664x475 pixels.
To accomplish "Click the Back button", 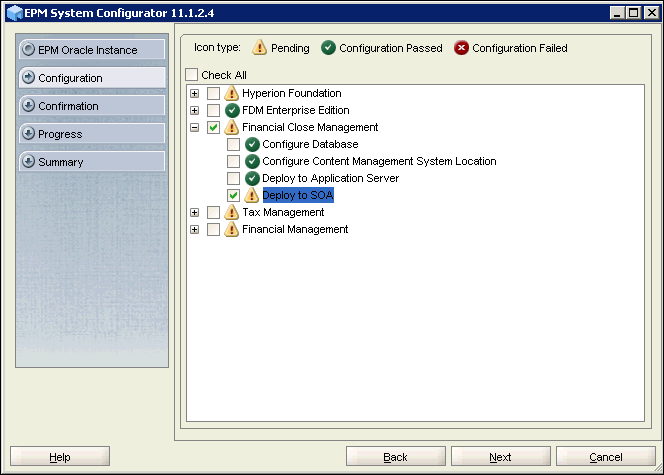I will point(396,456).
